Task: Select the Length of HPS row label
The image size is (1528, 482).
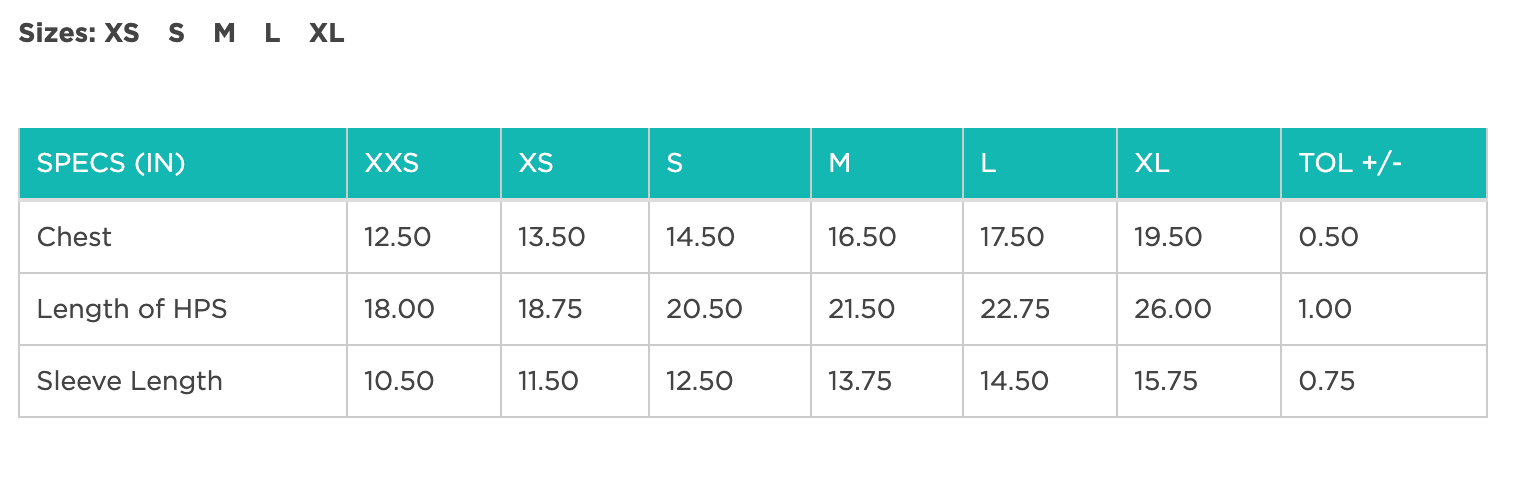Action: pyautogui.click(x=132, y=309)
